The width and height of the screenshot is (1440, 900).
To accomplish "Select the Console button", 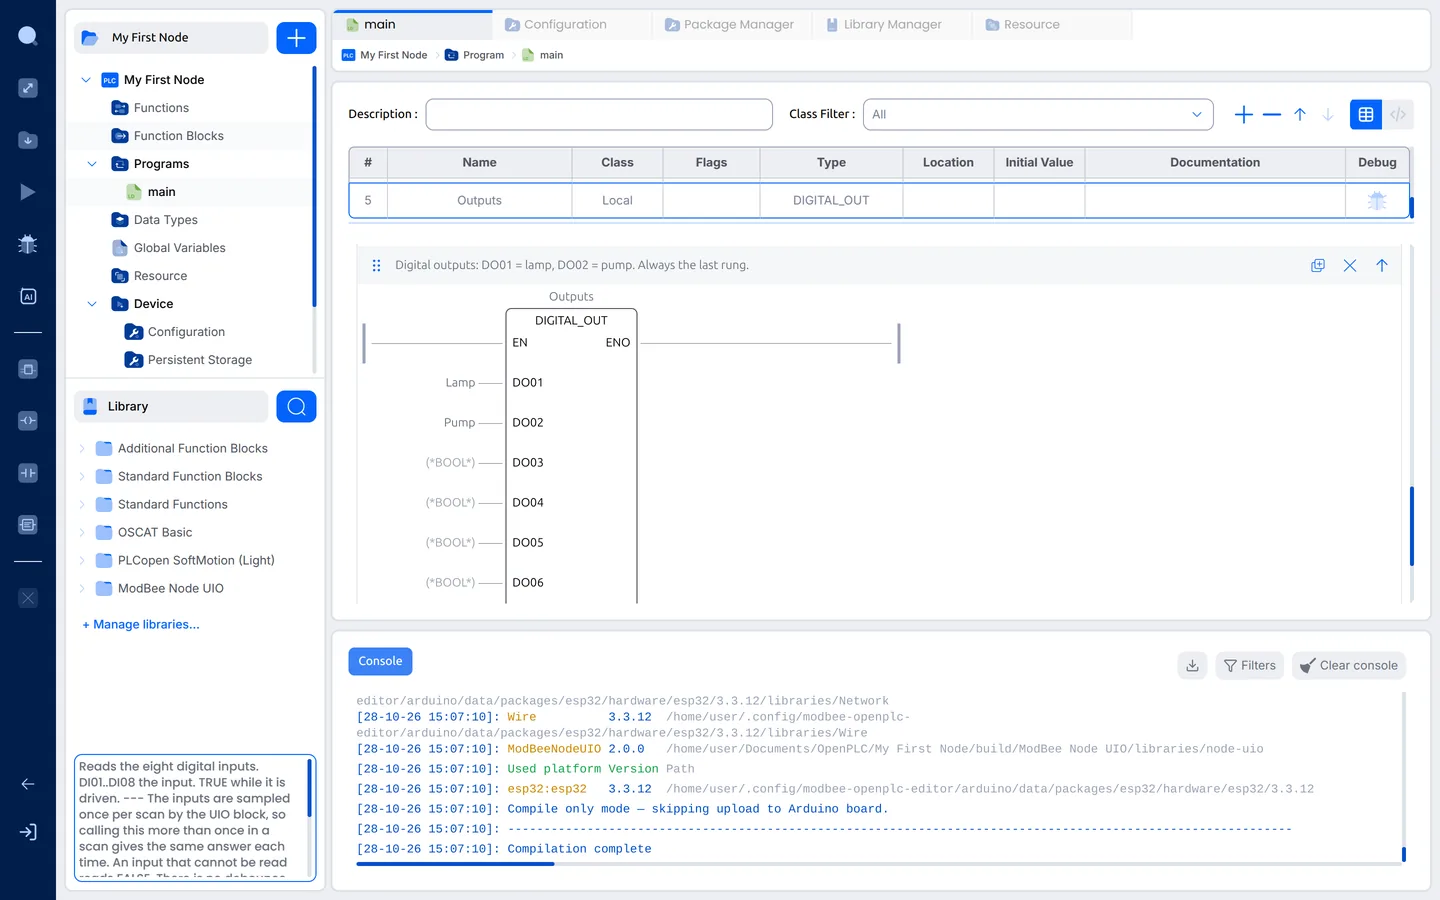I will tap(380, 661).
